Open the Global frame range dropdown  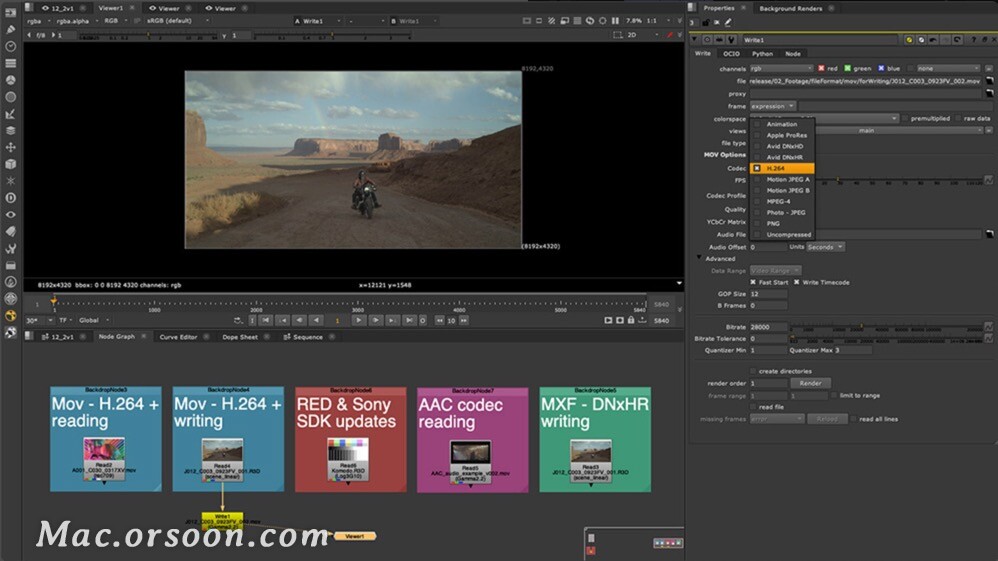(94, 320)
